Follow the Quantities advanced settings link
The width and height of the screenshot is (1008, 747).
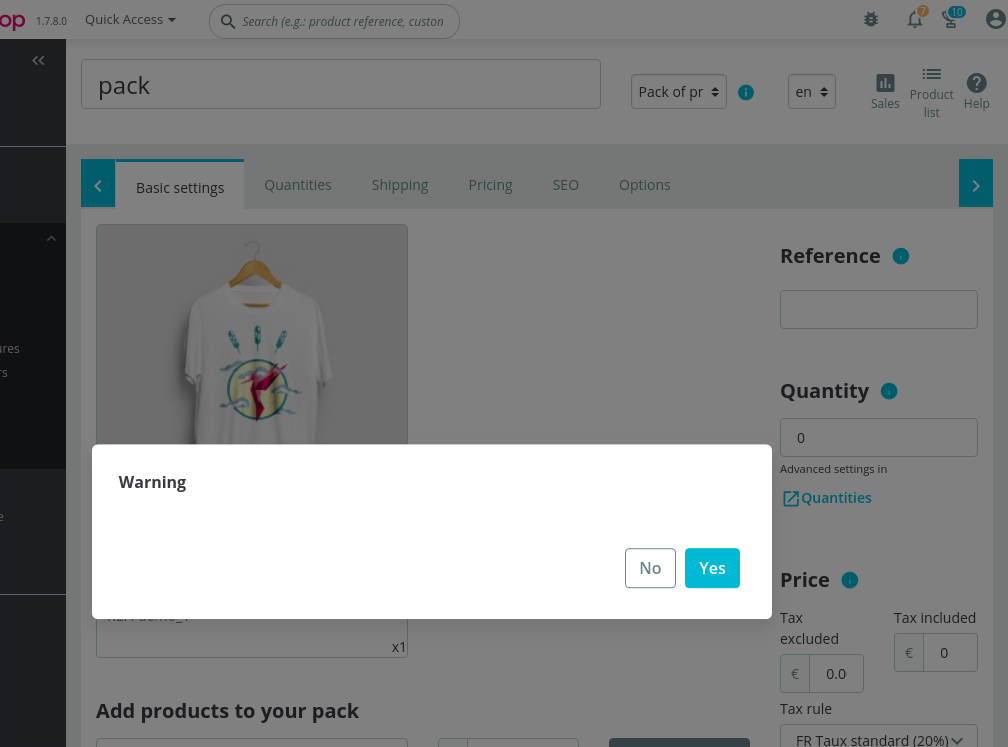[834, 497]
